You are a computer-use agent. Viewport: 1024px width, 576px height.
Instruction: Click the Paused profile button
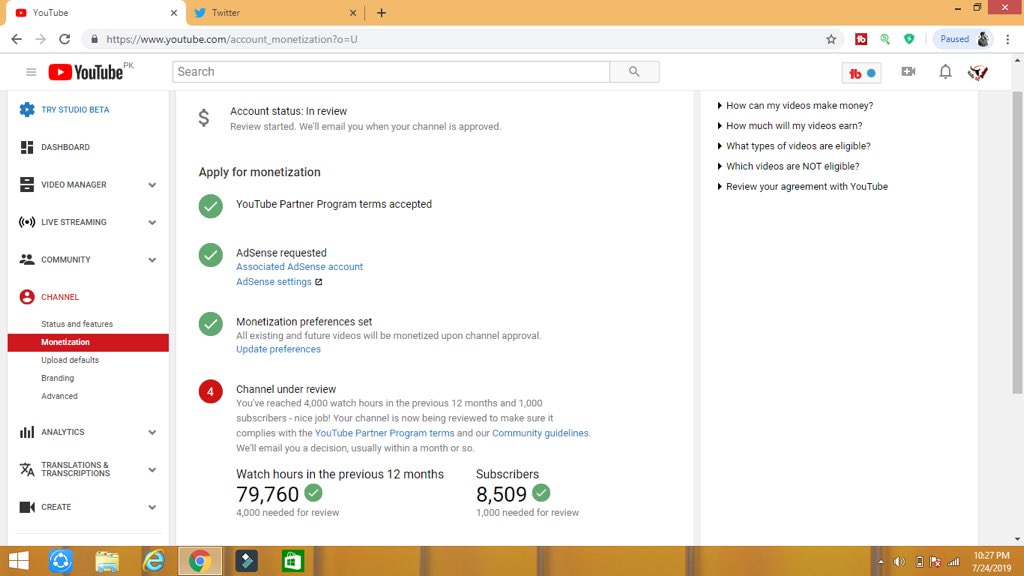(x=963, y=39)
